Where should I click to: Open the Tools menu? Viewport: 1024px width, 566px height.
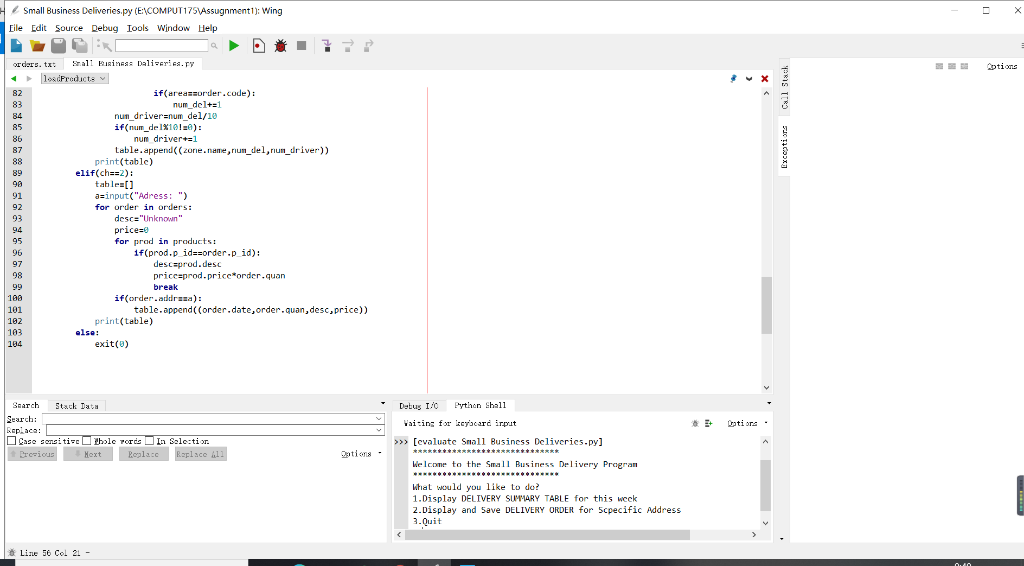(137, 28)
